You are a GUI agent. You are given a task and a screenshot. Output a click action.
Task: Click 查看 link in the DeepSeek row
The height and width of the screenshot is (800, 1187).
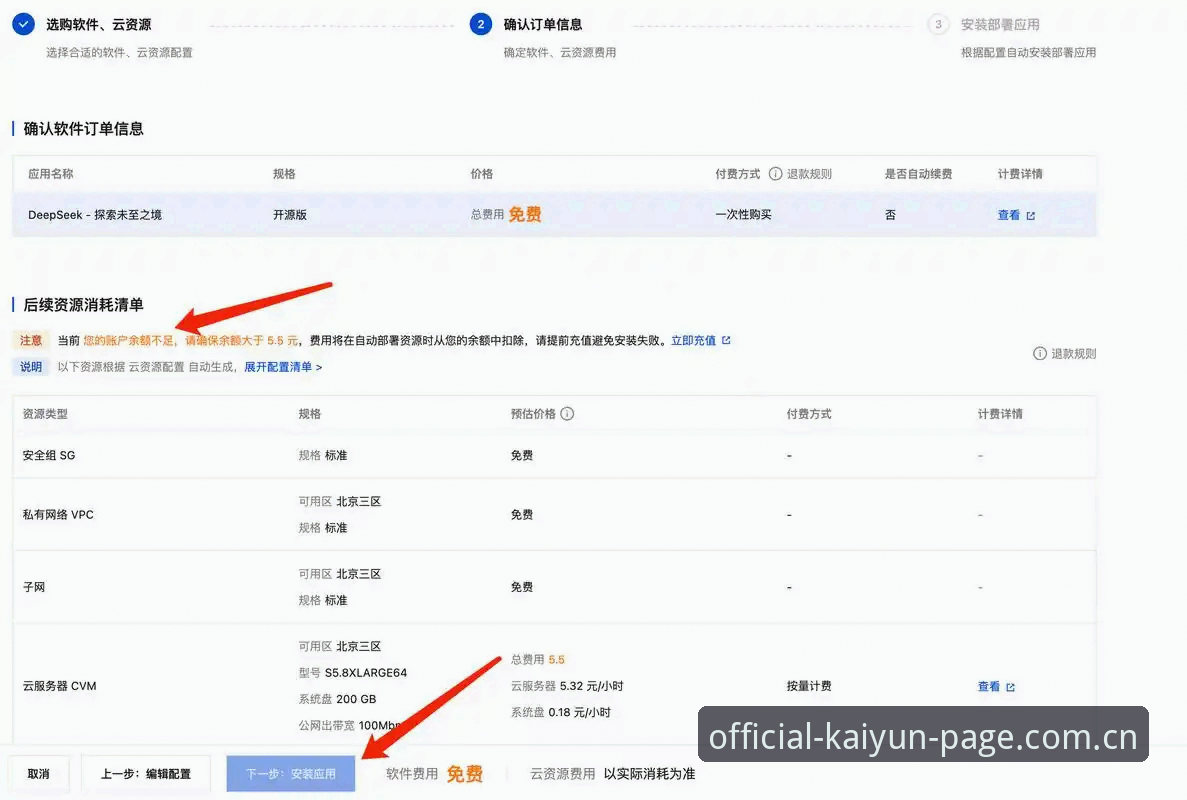(1008, 215)
